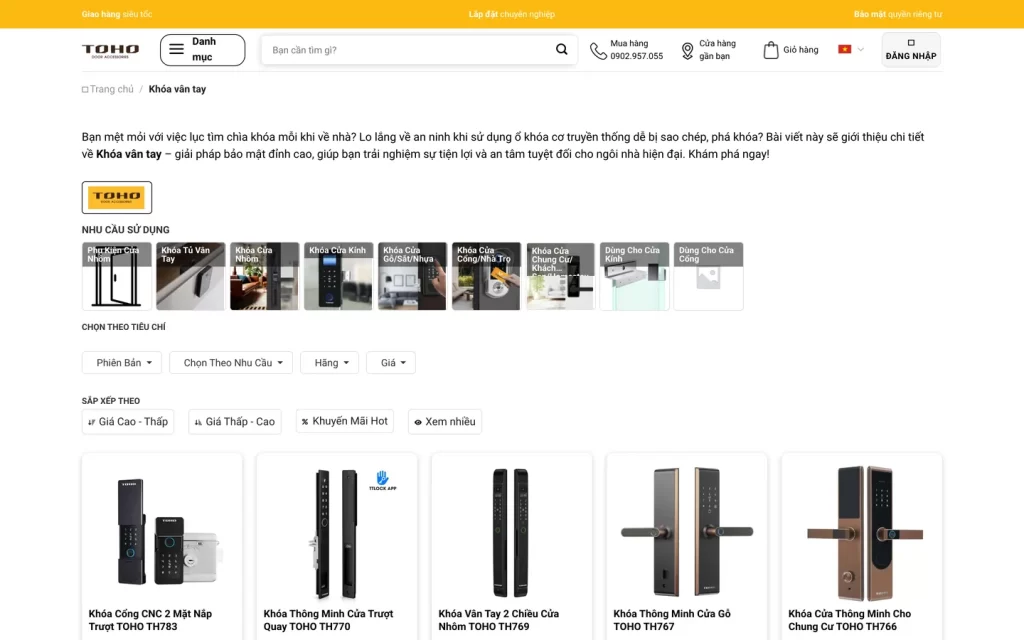Select Khóa Cửa Cổng/Nhà Trọ category tile
This screenshot has width=1024, height=640.
(x=487, y=276)
